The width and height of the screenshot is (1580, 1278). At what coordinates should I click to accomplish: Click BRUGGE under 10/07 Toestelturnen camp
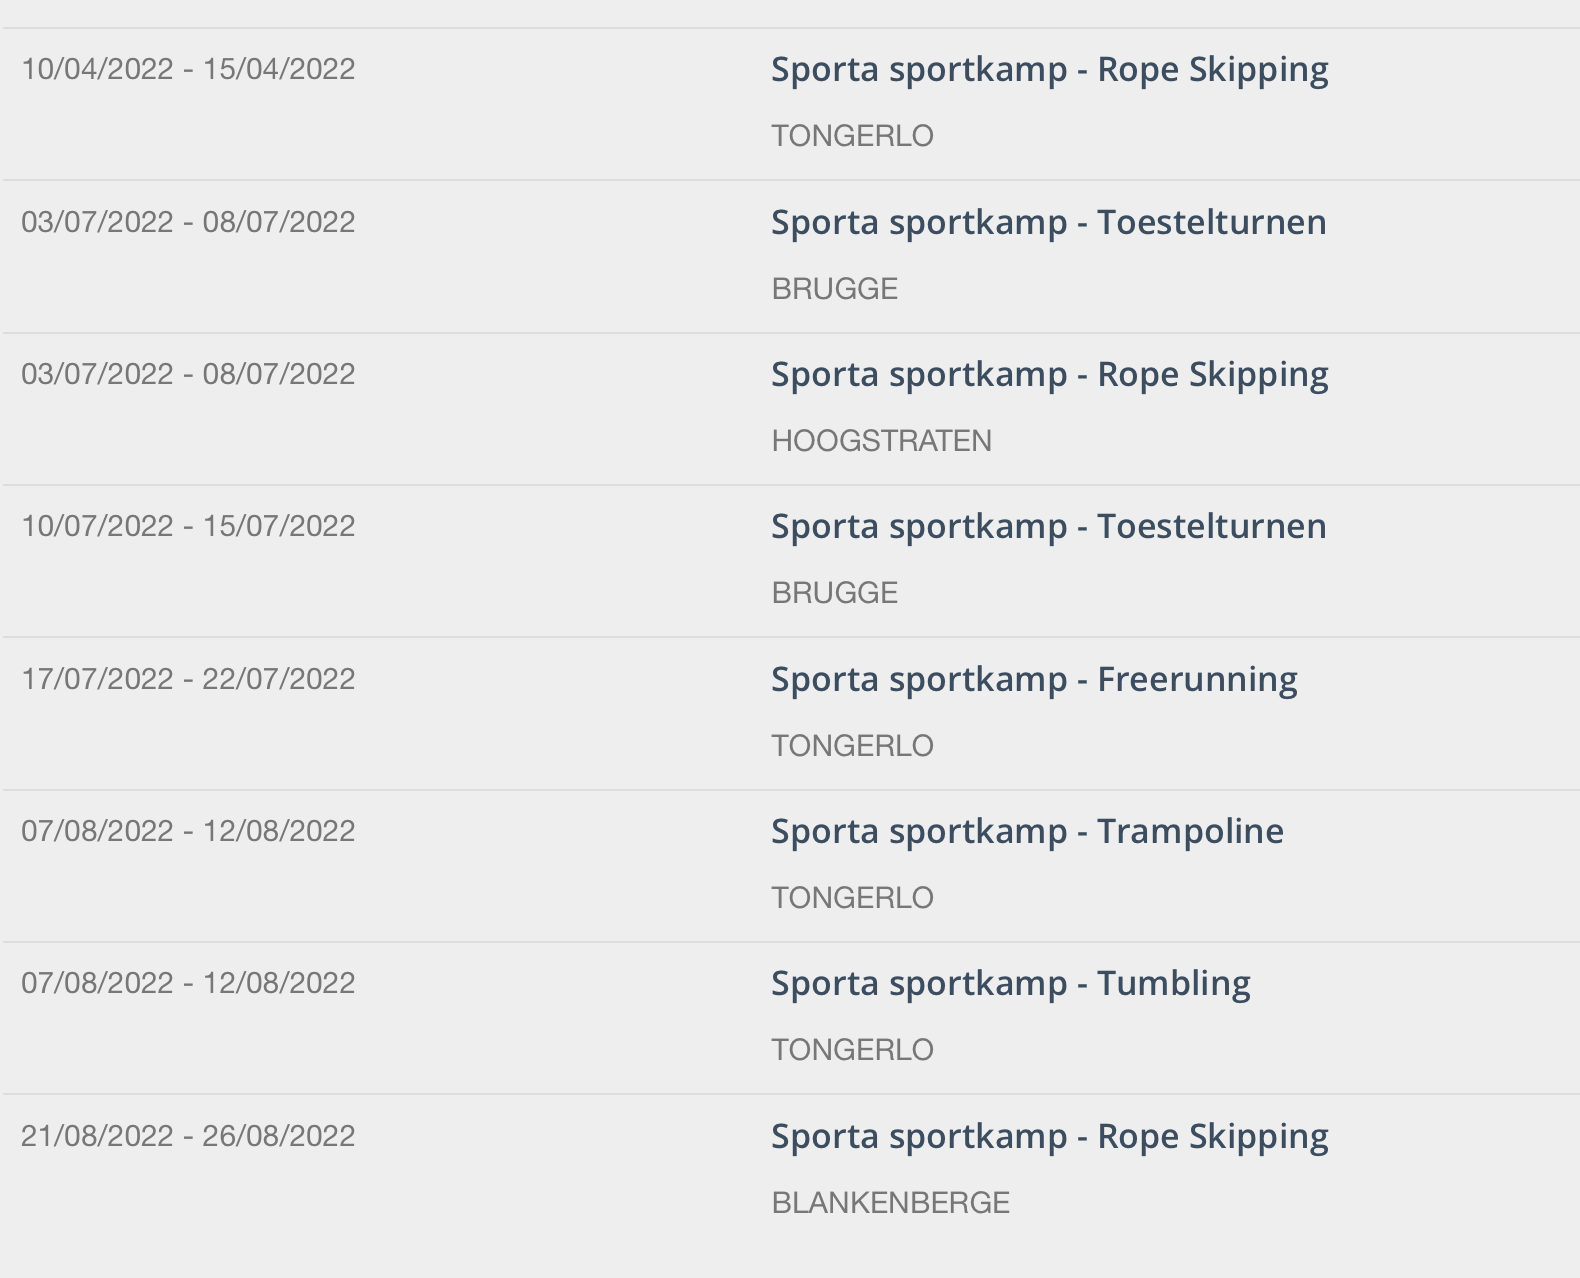(x=834, y=593)
